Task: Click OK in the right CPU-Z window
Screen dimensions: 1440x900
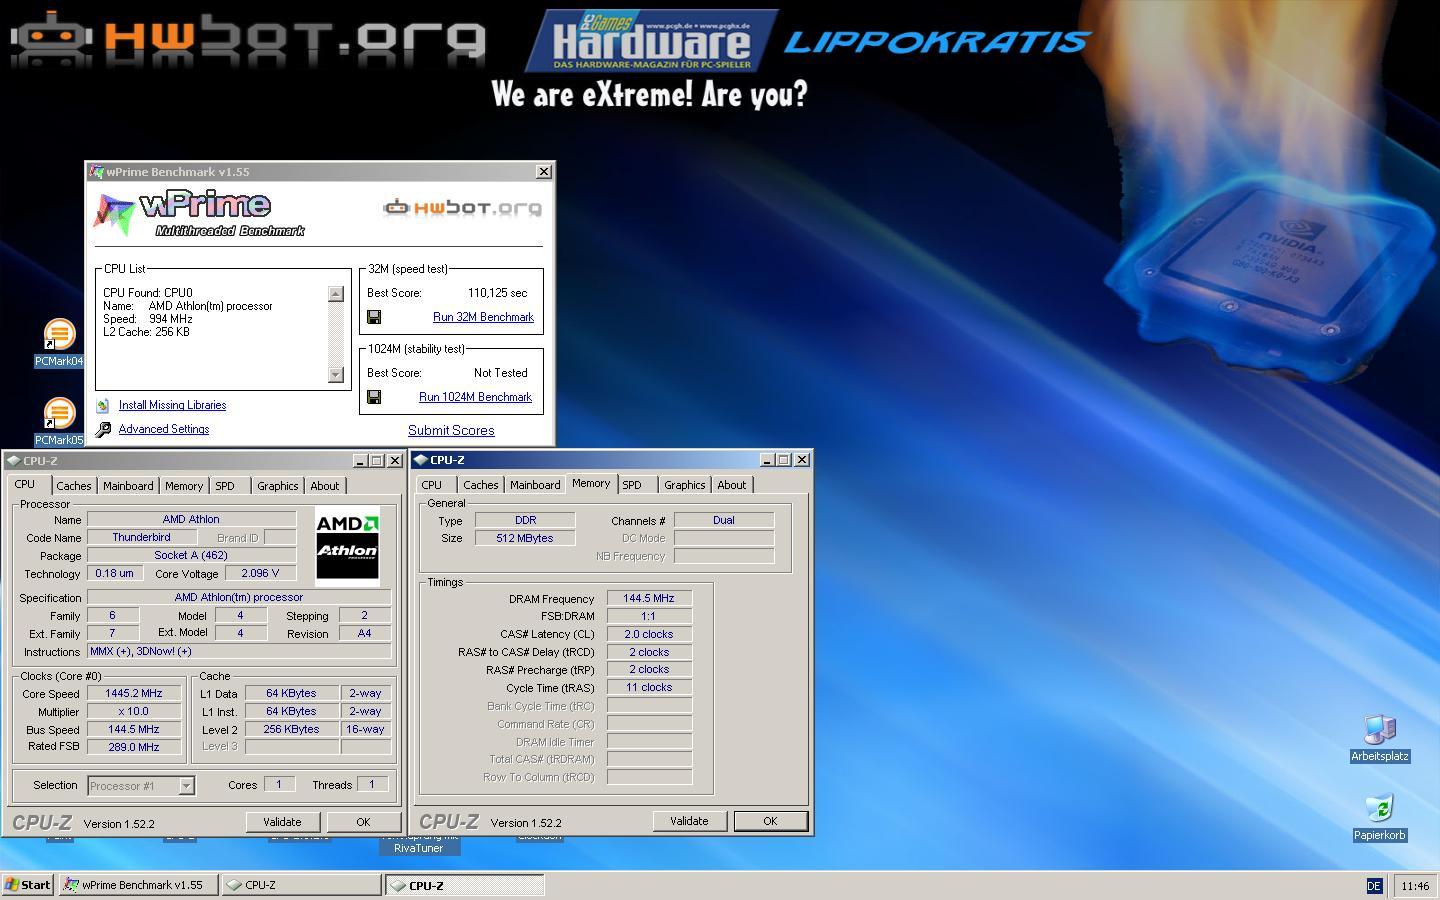Action: pyautogui.click(x=770, y=821)
